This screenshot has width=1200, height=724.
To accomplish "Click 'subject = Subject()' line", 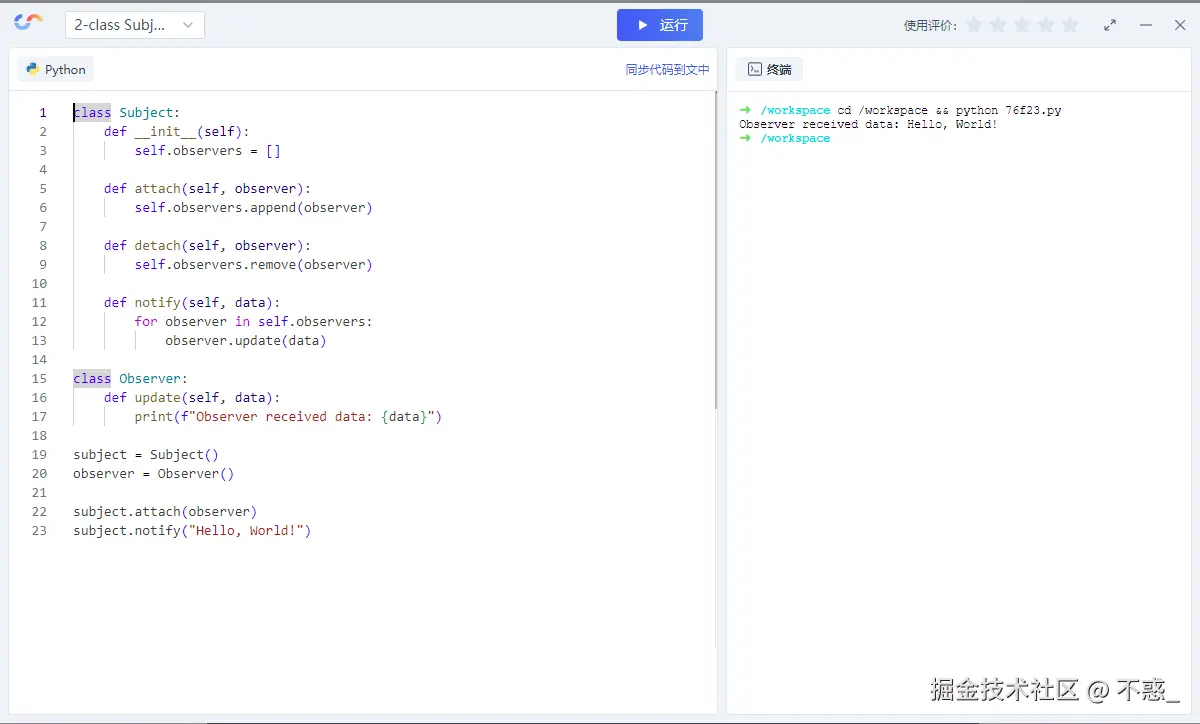I will coord(146,455).
